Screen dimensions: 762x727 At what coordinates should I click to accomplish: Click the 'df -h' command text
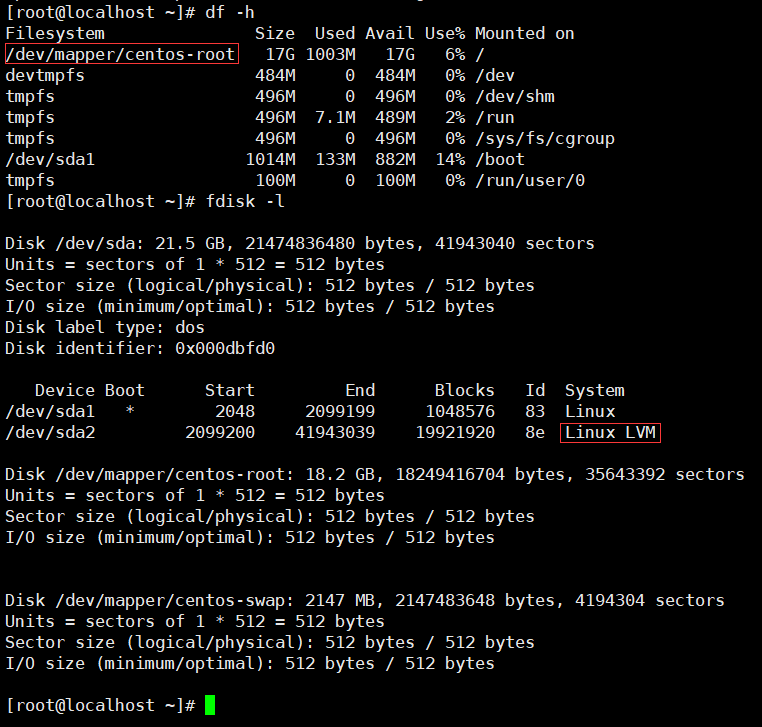229,12
